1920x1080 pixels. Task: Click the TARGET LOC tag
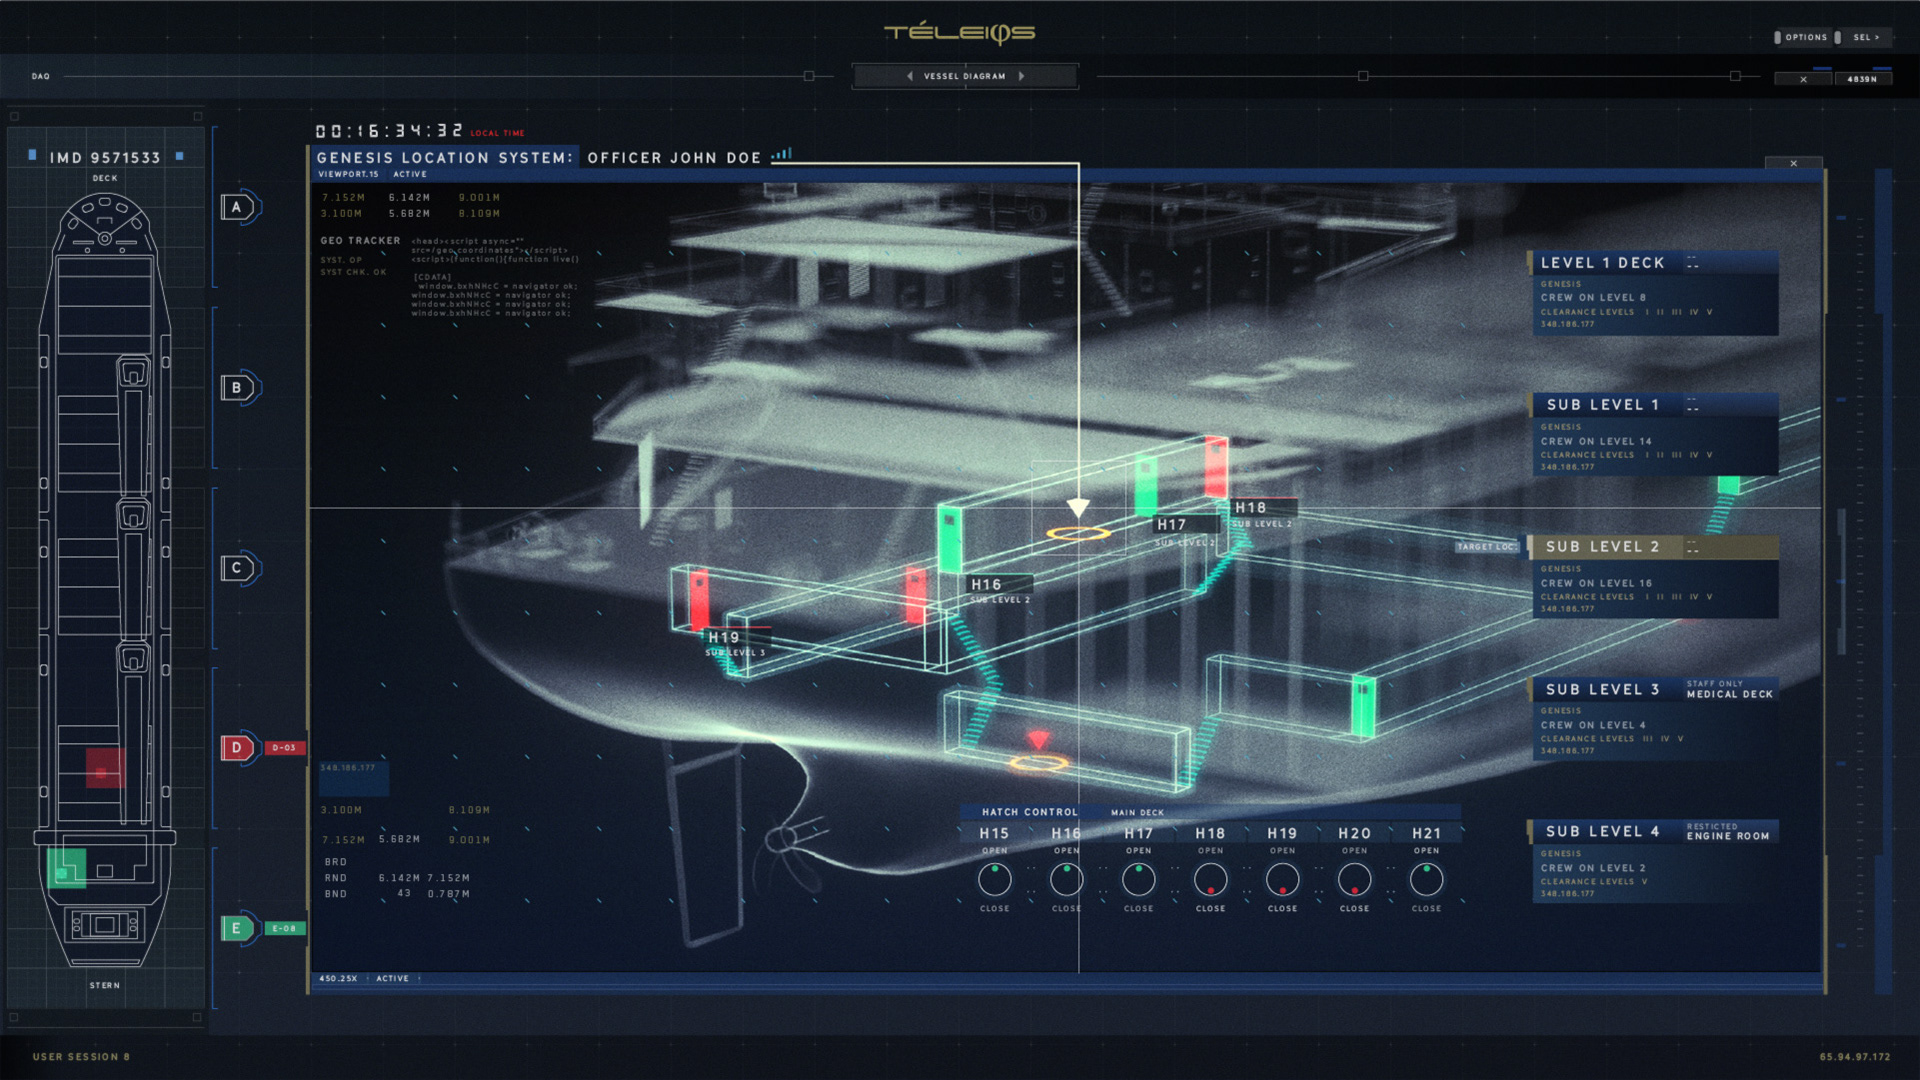pyautogui.click(x=1488, y=547)
